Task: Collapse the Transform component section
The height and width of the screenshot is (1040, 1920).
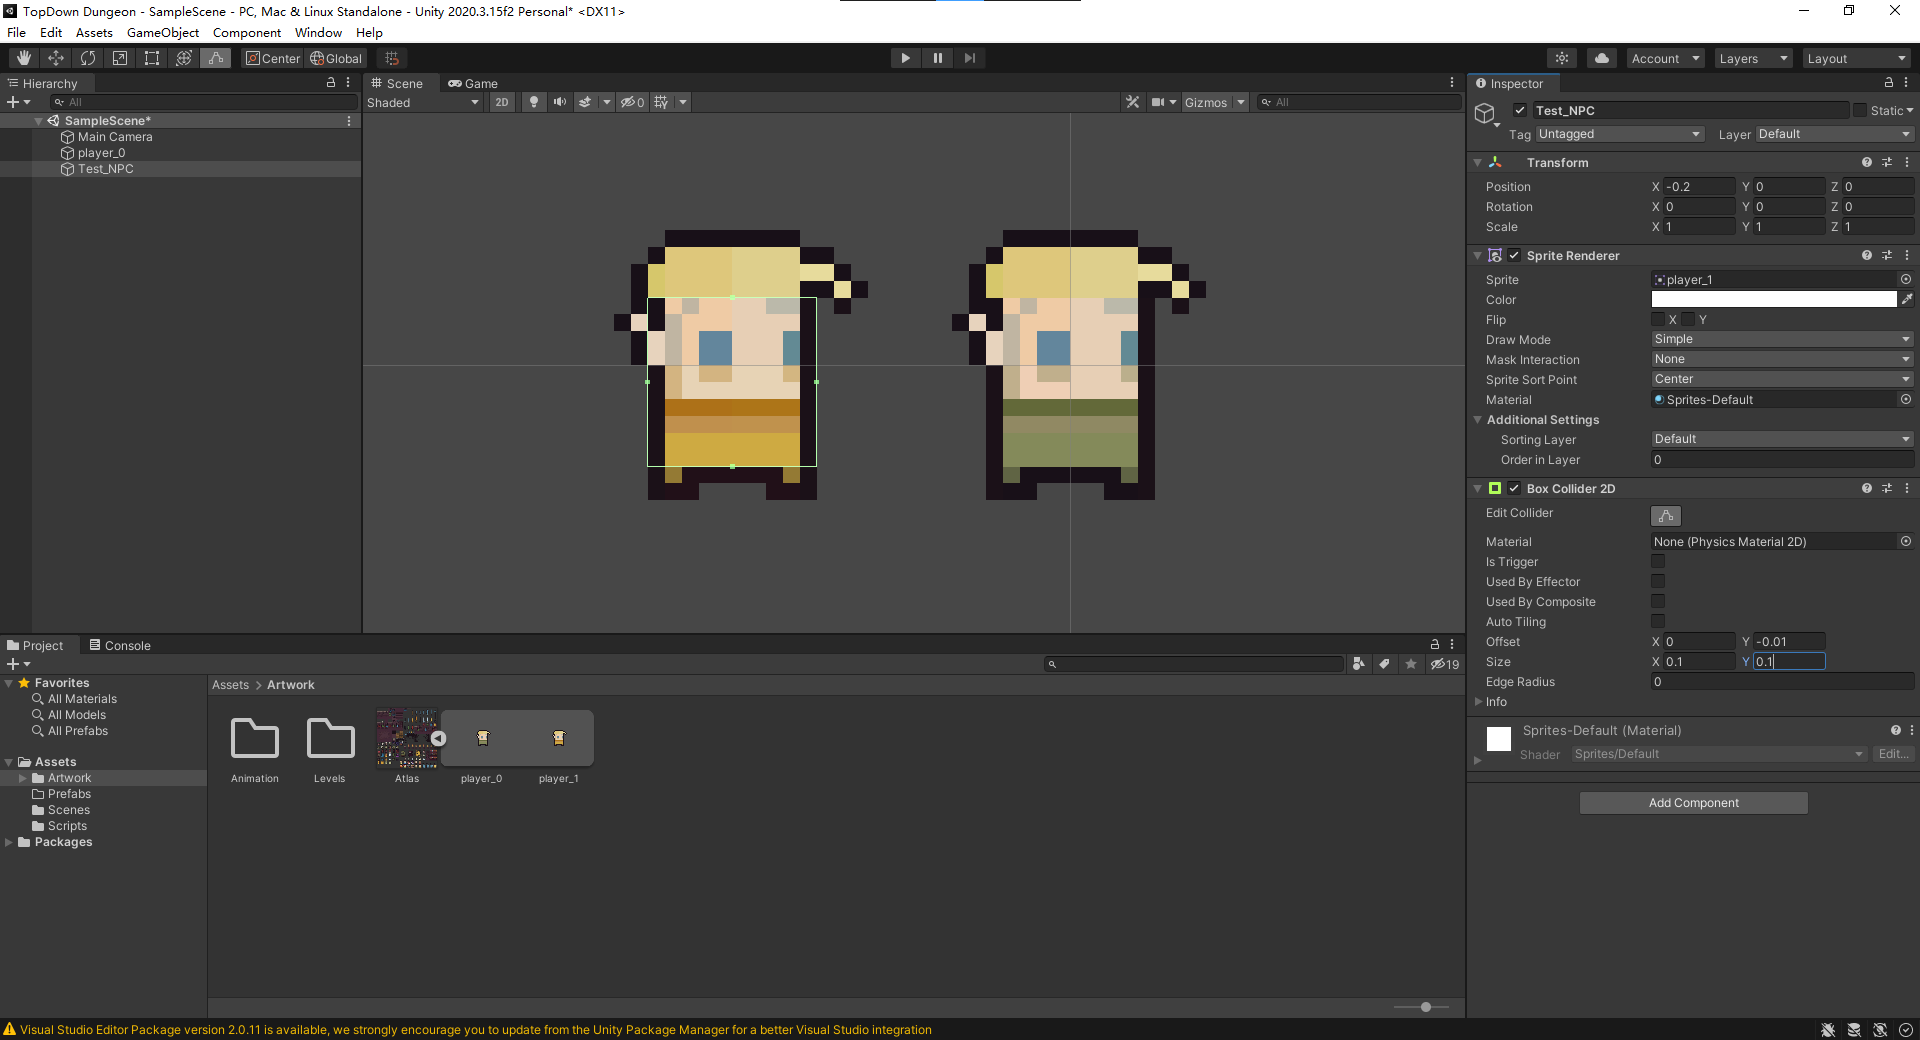Action: [x=1478, y=162]
